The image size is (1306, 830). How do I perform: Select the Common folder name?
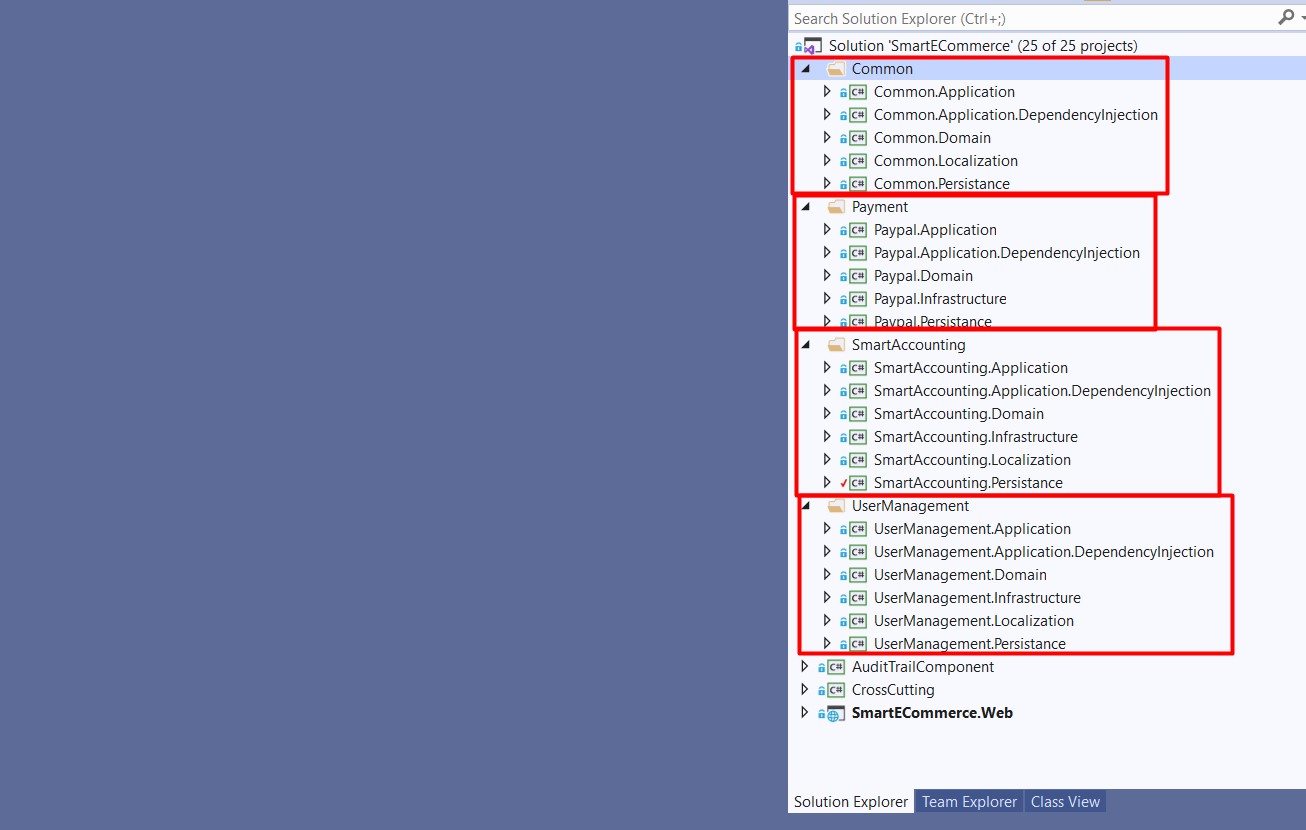[x=882, y=69]
